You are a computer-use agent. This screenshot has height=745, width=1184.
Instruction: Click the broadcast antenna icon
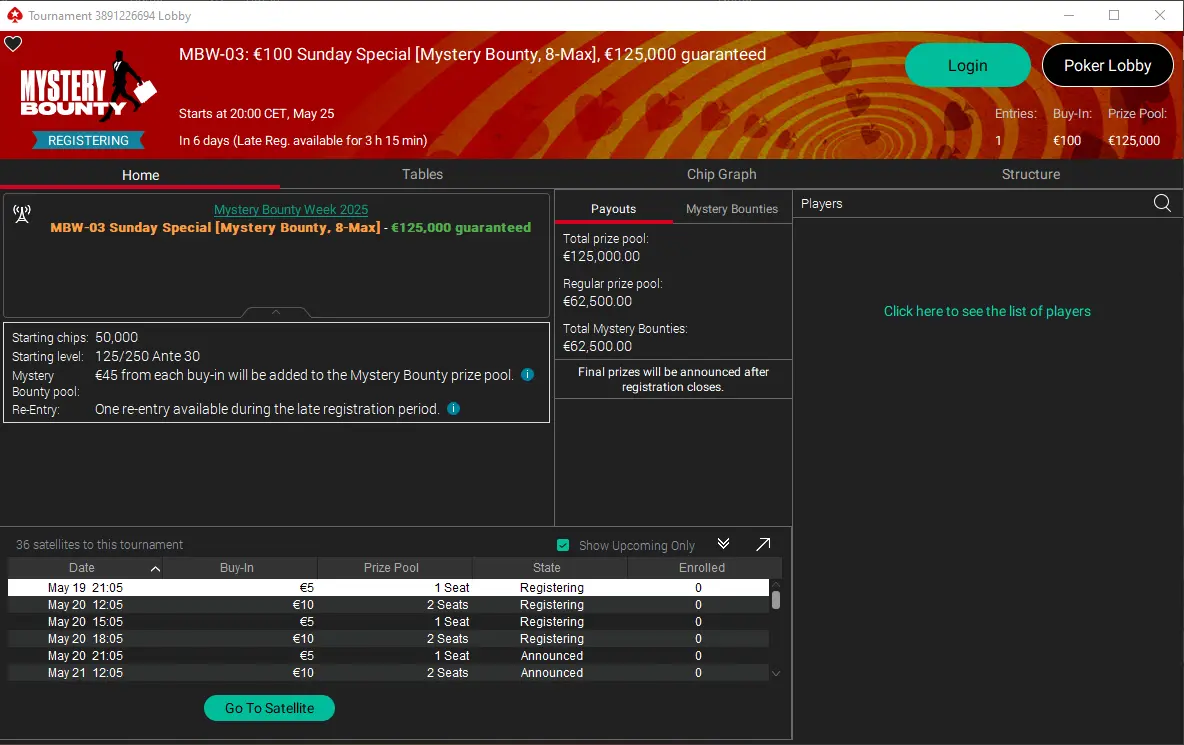[x=22, y=214]
